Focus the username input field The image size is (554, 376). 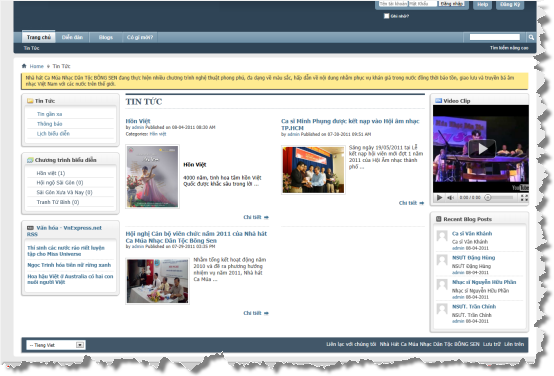pos(393,4)
